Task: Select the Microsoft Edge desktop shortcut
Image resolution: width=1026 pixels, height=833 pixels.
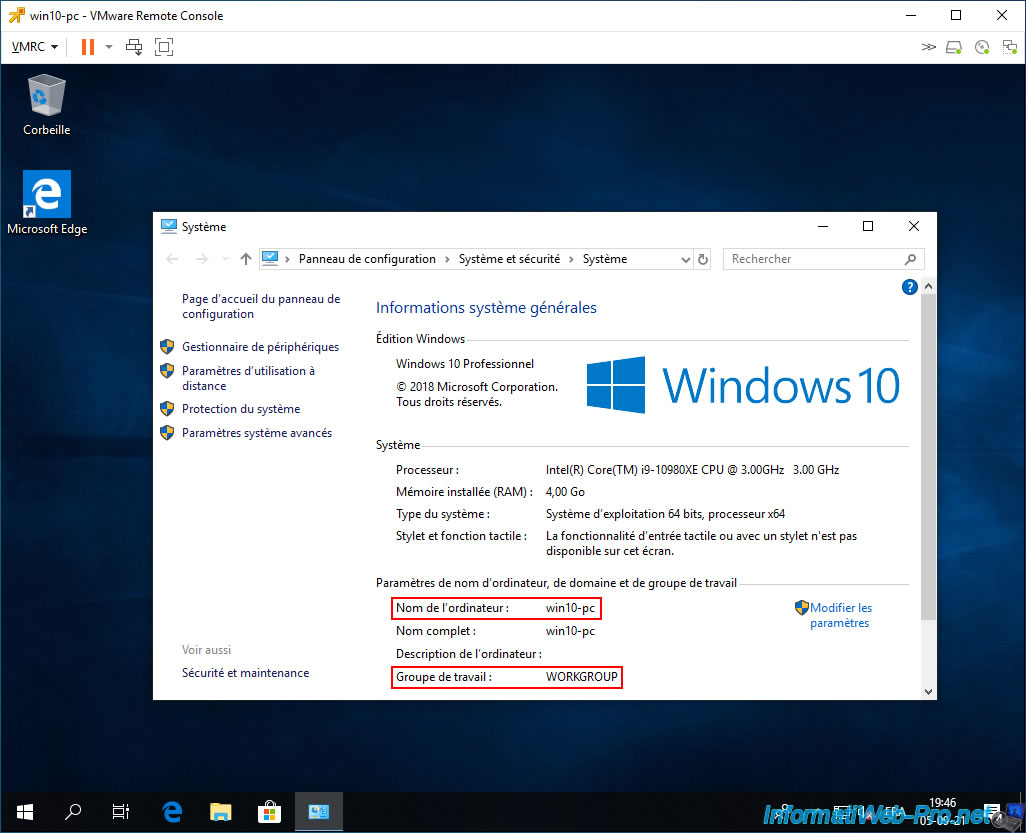Action: tap(46, 203)
